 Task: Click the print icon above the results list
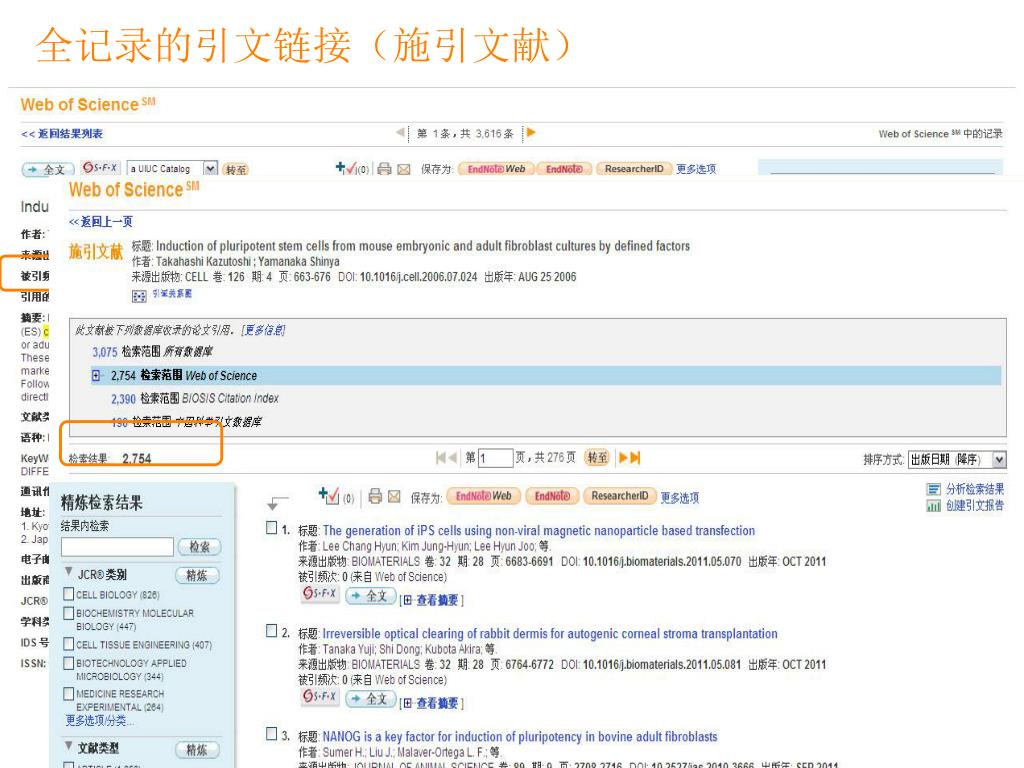coord(375,496)
